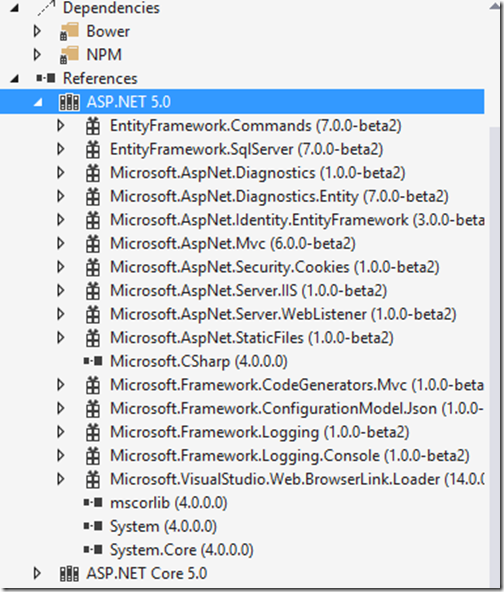Select 'Microsoft.CSharp (4.0.0.0)' text
The height and width of the screenshot is (592, 504).
[199, 361]
